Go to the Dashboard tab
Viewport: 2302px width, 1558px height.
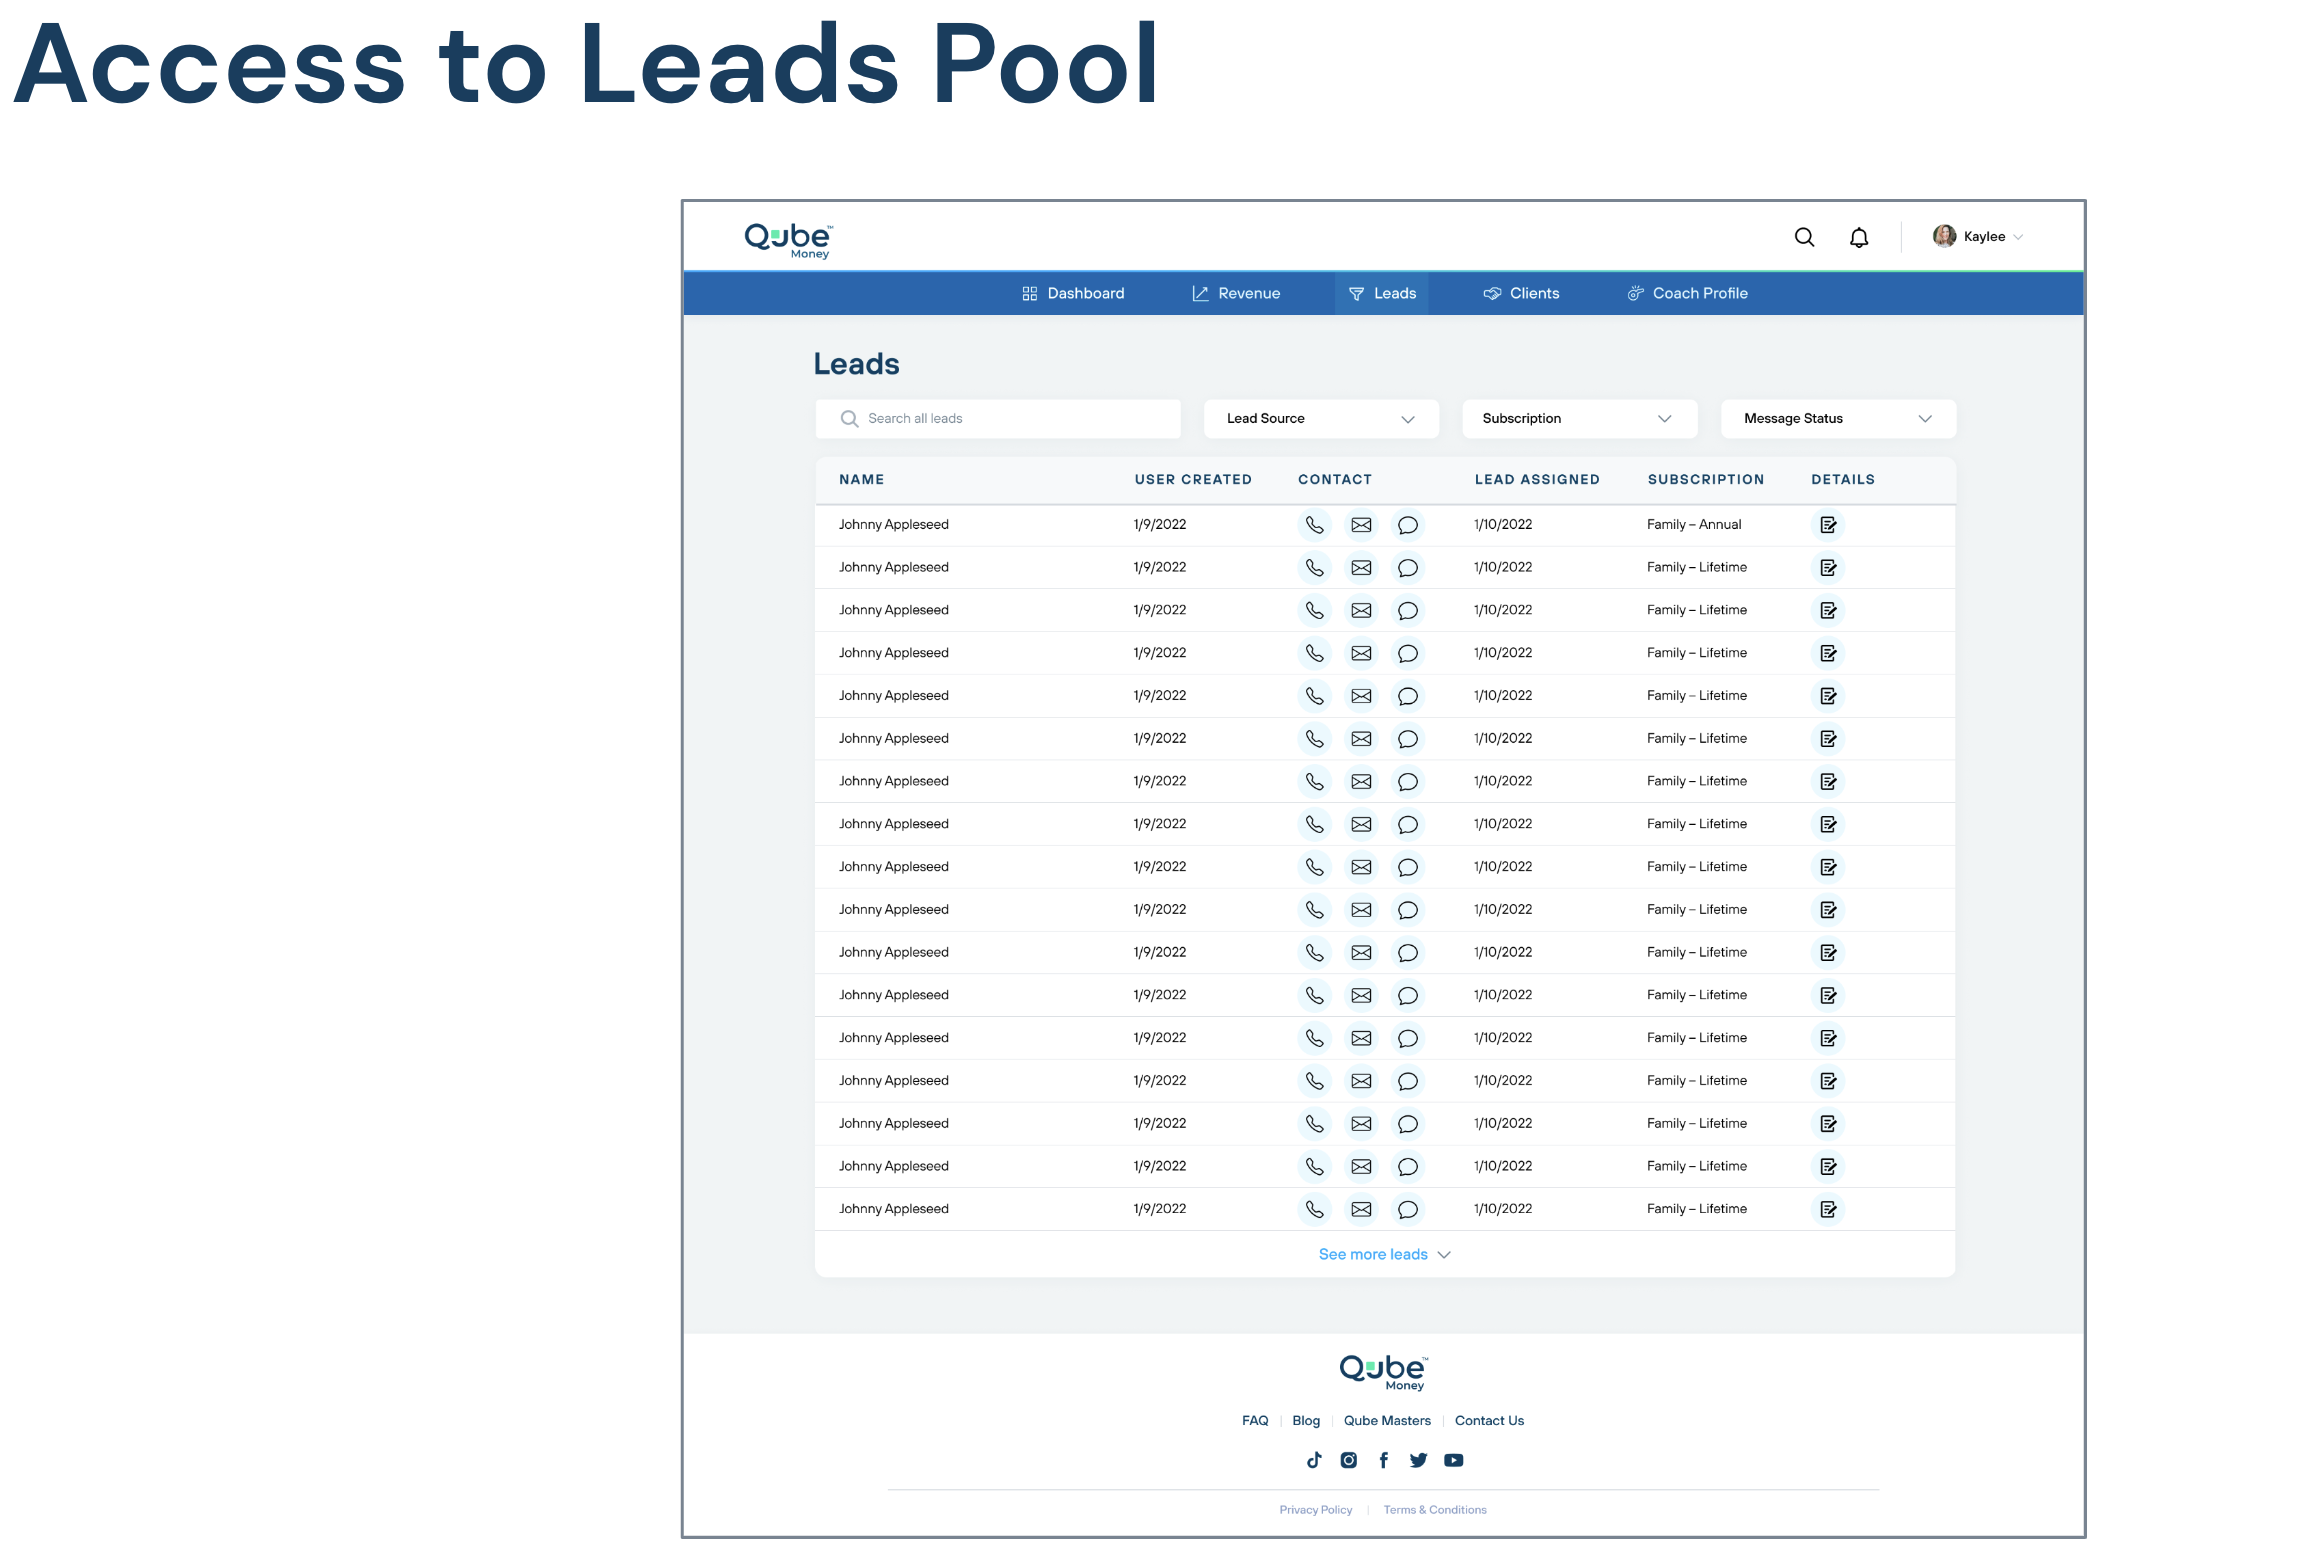pos(1073,293)
